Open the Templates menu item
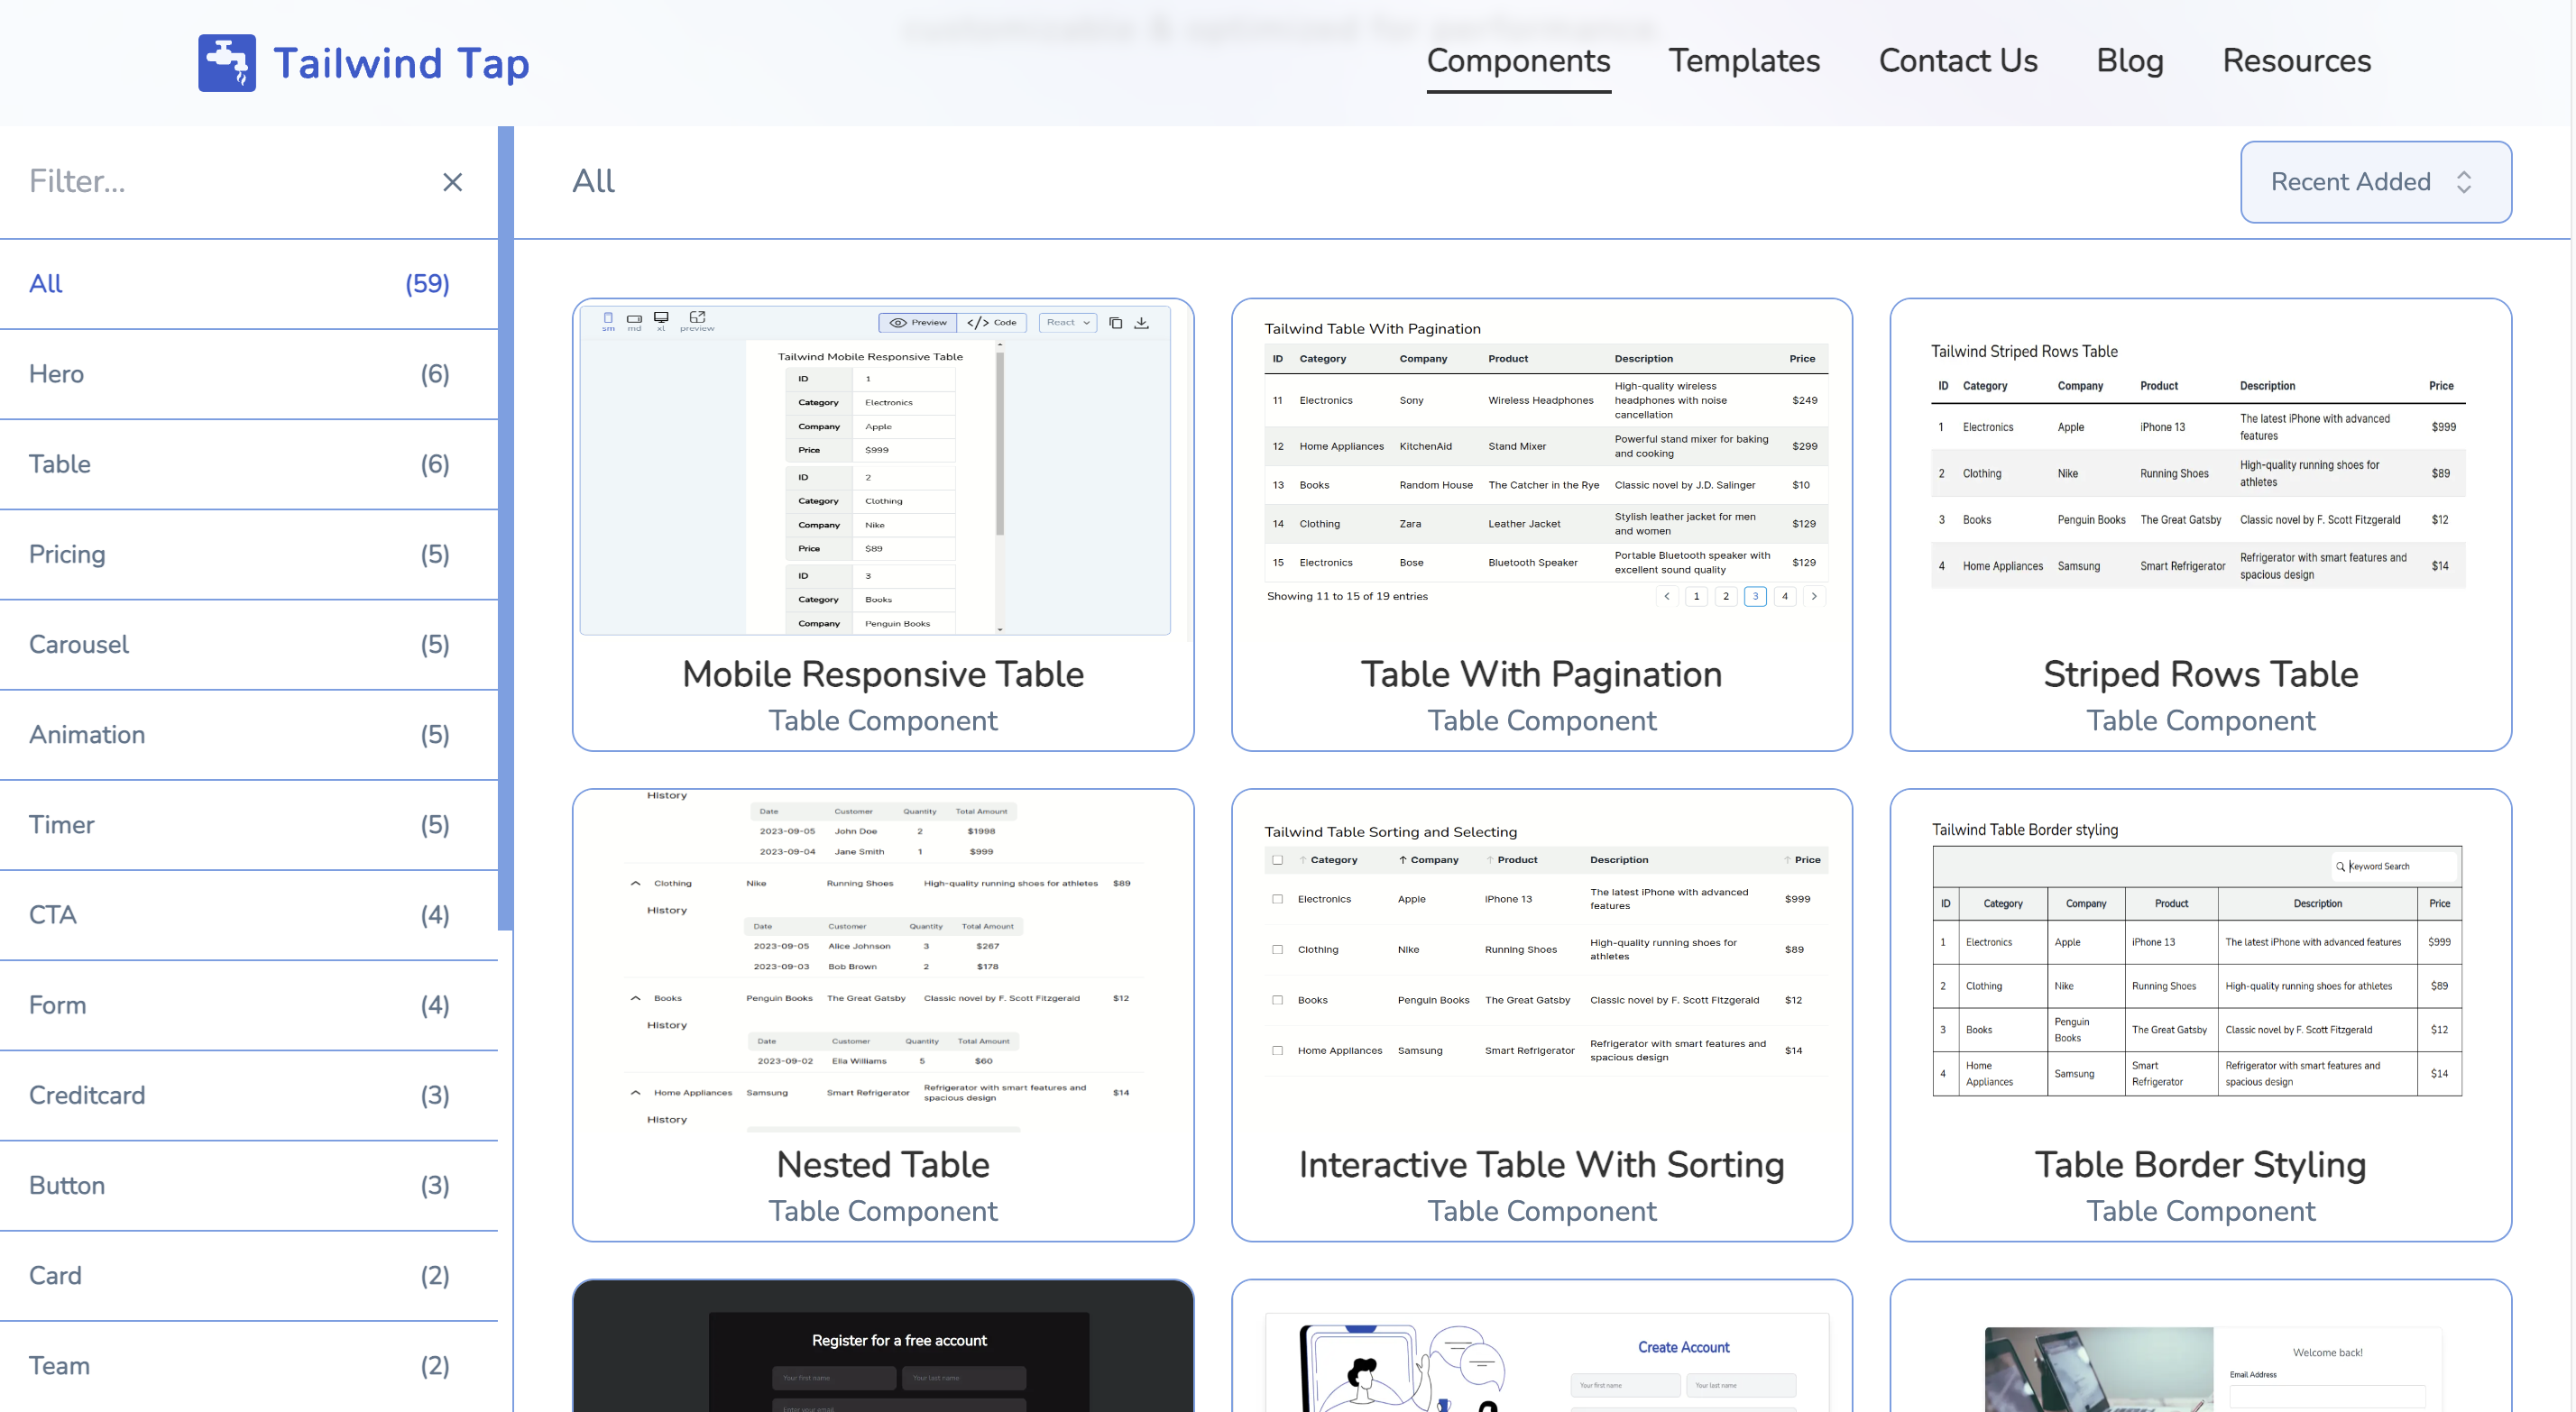The width and height of the screenshot is (2576, 1412). [1744, 61]
